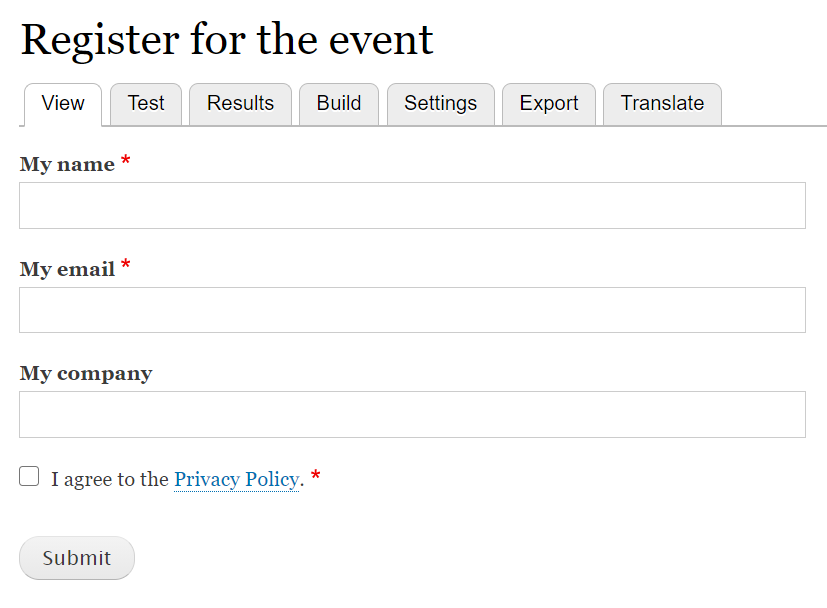The height and width of the screenshot is (608, 827).
Task: Open the Settings tab
Action: tap(441, 103)
